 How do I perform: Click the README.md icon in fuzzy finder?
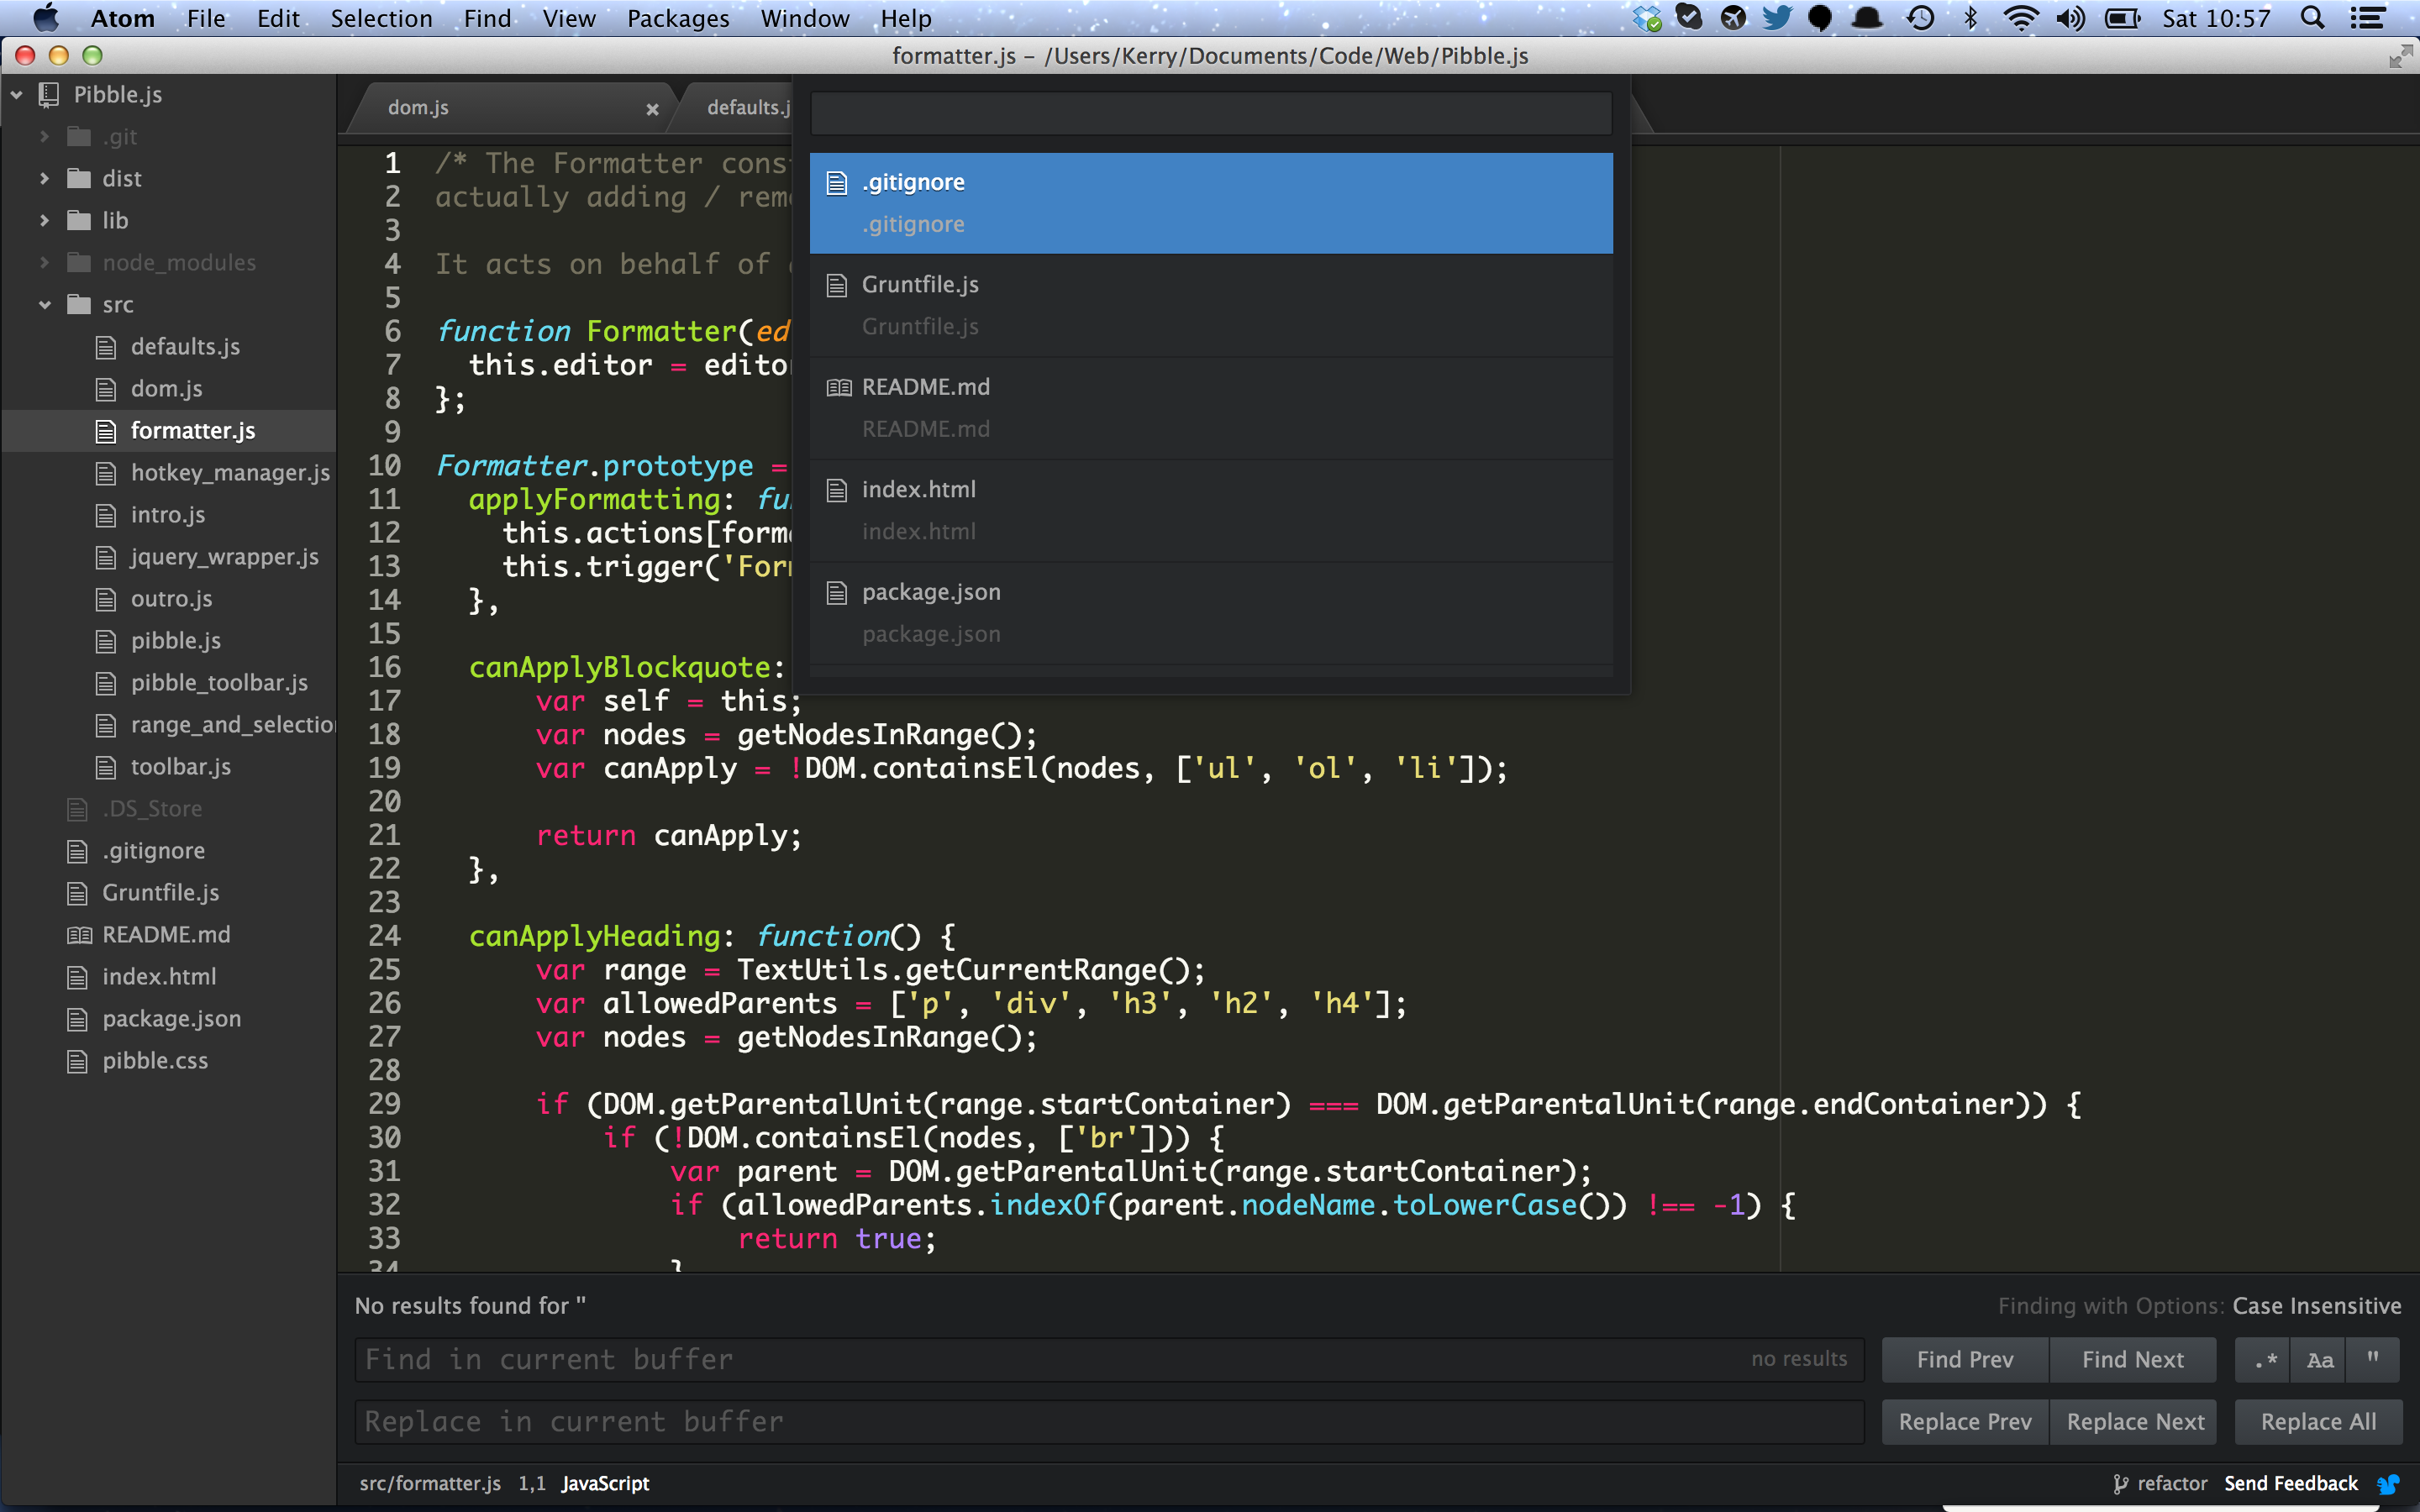click(x=838, y=386)
